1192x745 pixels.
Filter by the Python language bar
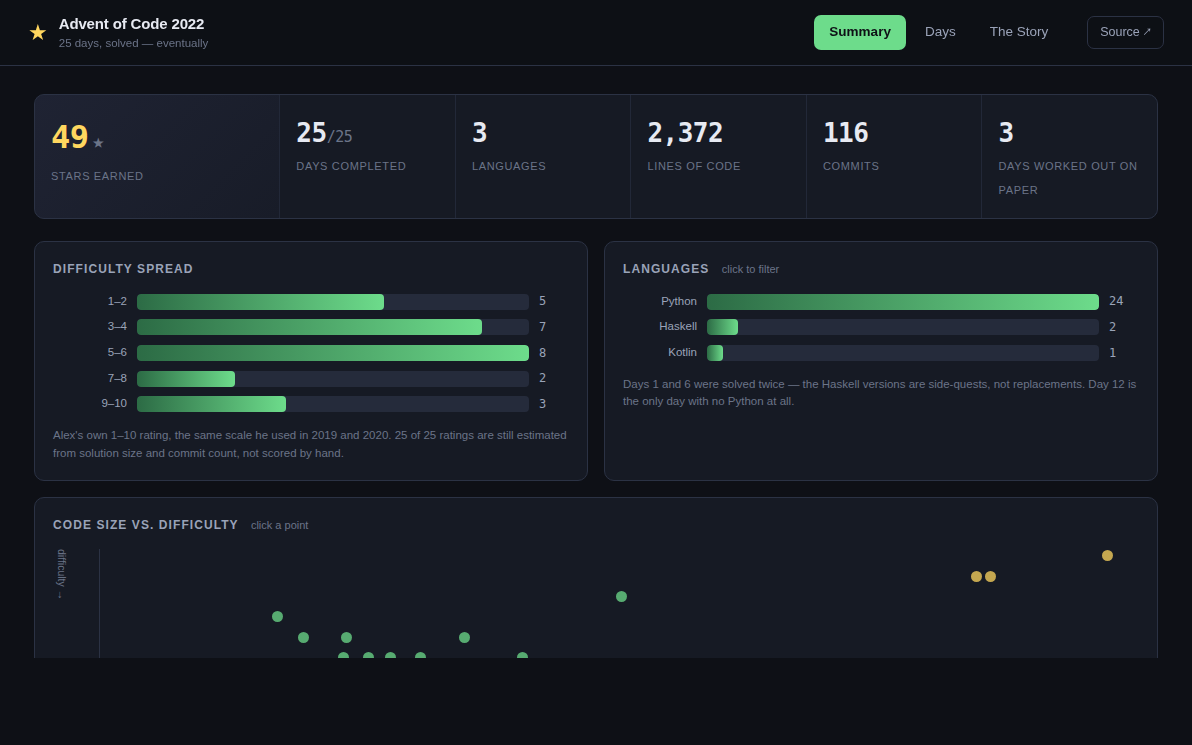[902, 302]
